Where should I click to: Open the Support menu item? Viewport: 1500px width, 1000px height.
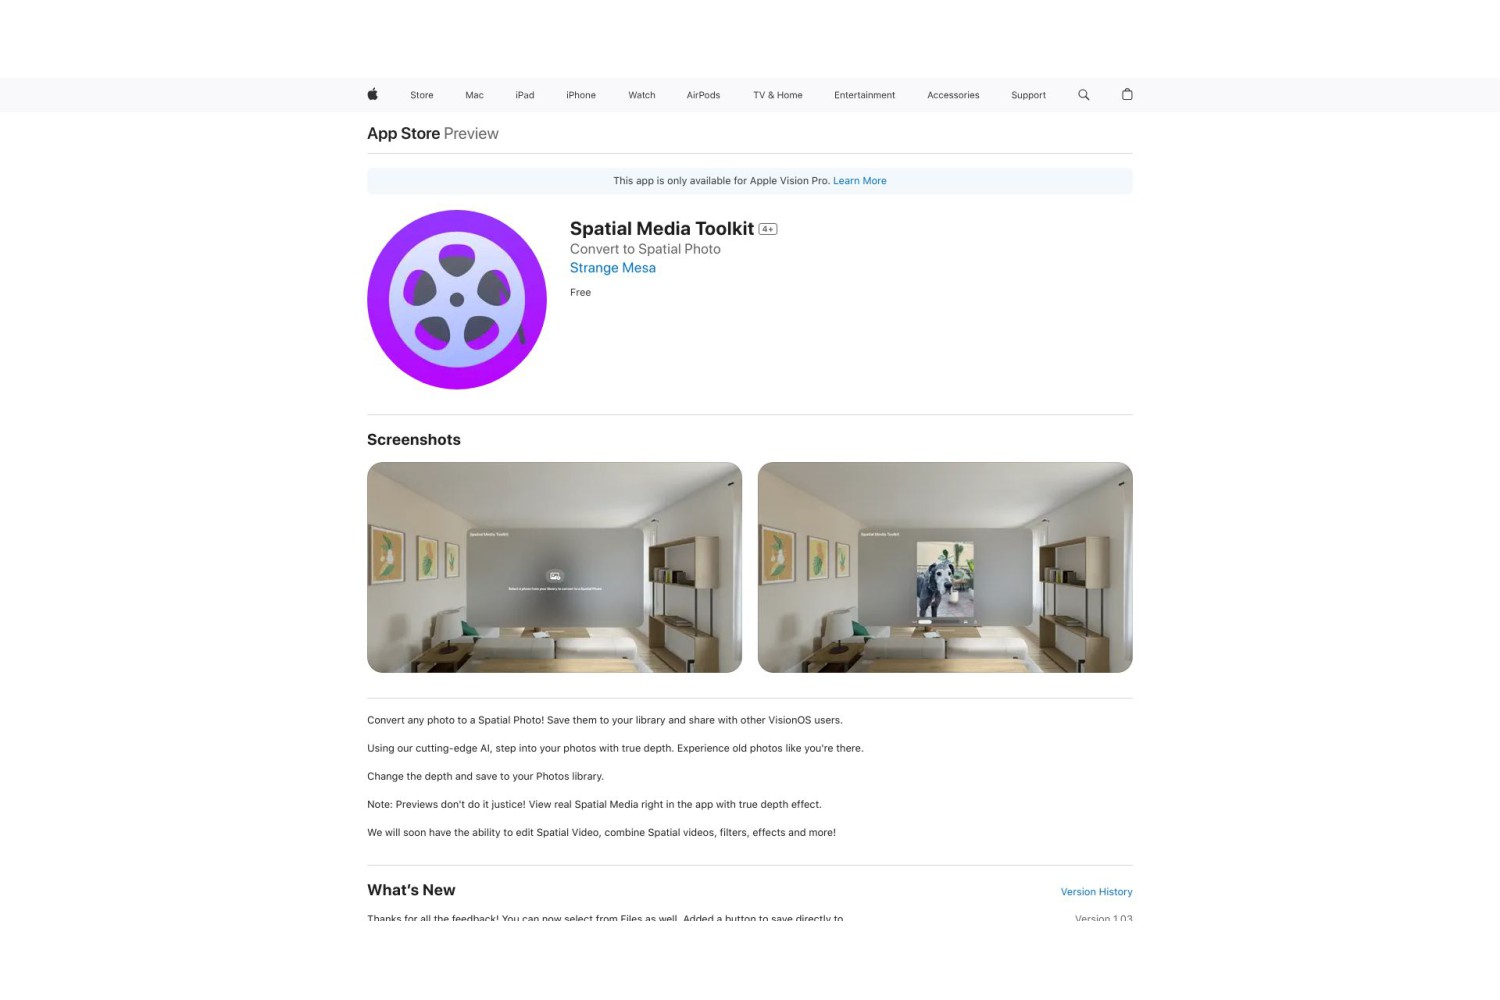click(1028, 95)
